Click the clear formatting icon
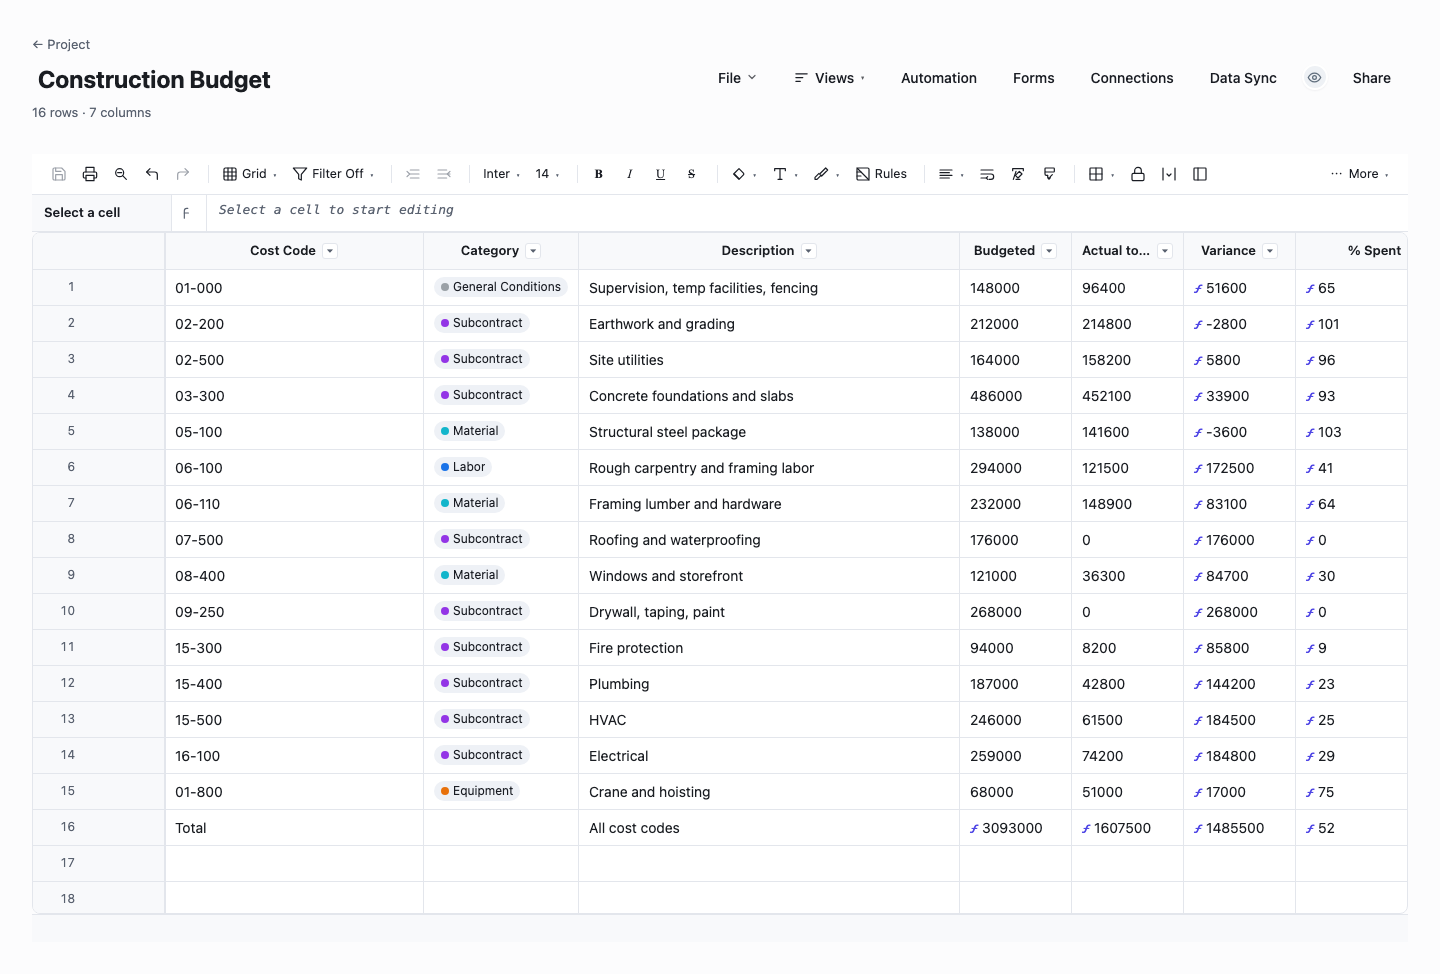Screen dimensions: 1440x974 (1018, 174)
